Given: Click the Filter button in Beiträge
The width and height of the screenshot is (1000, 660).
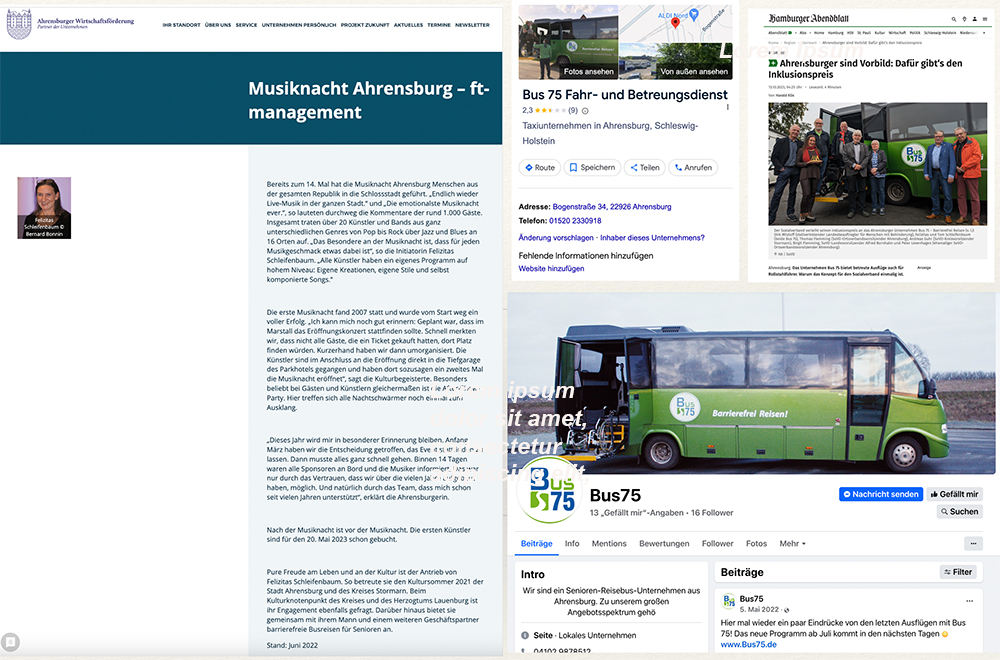Looking at the screenshot, I should (x=958, y=572).
